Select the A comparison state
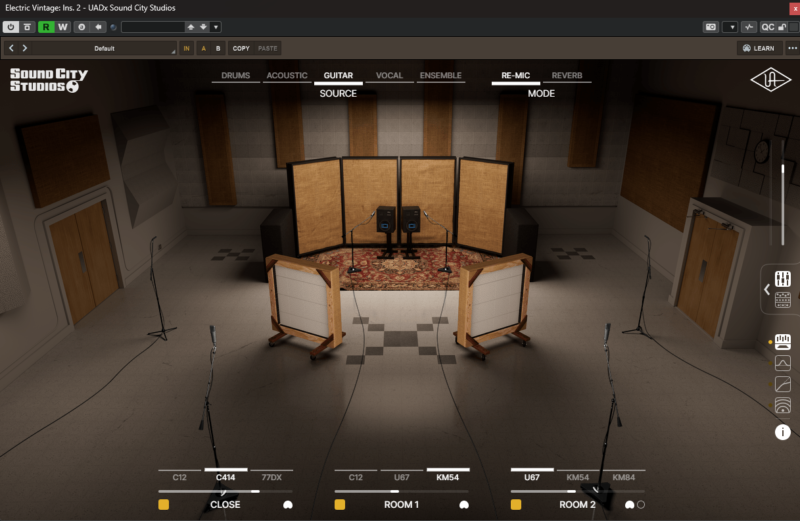 [204, 48]
